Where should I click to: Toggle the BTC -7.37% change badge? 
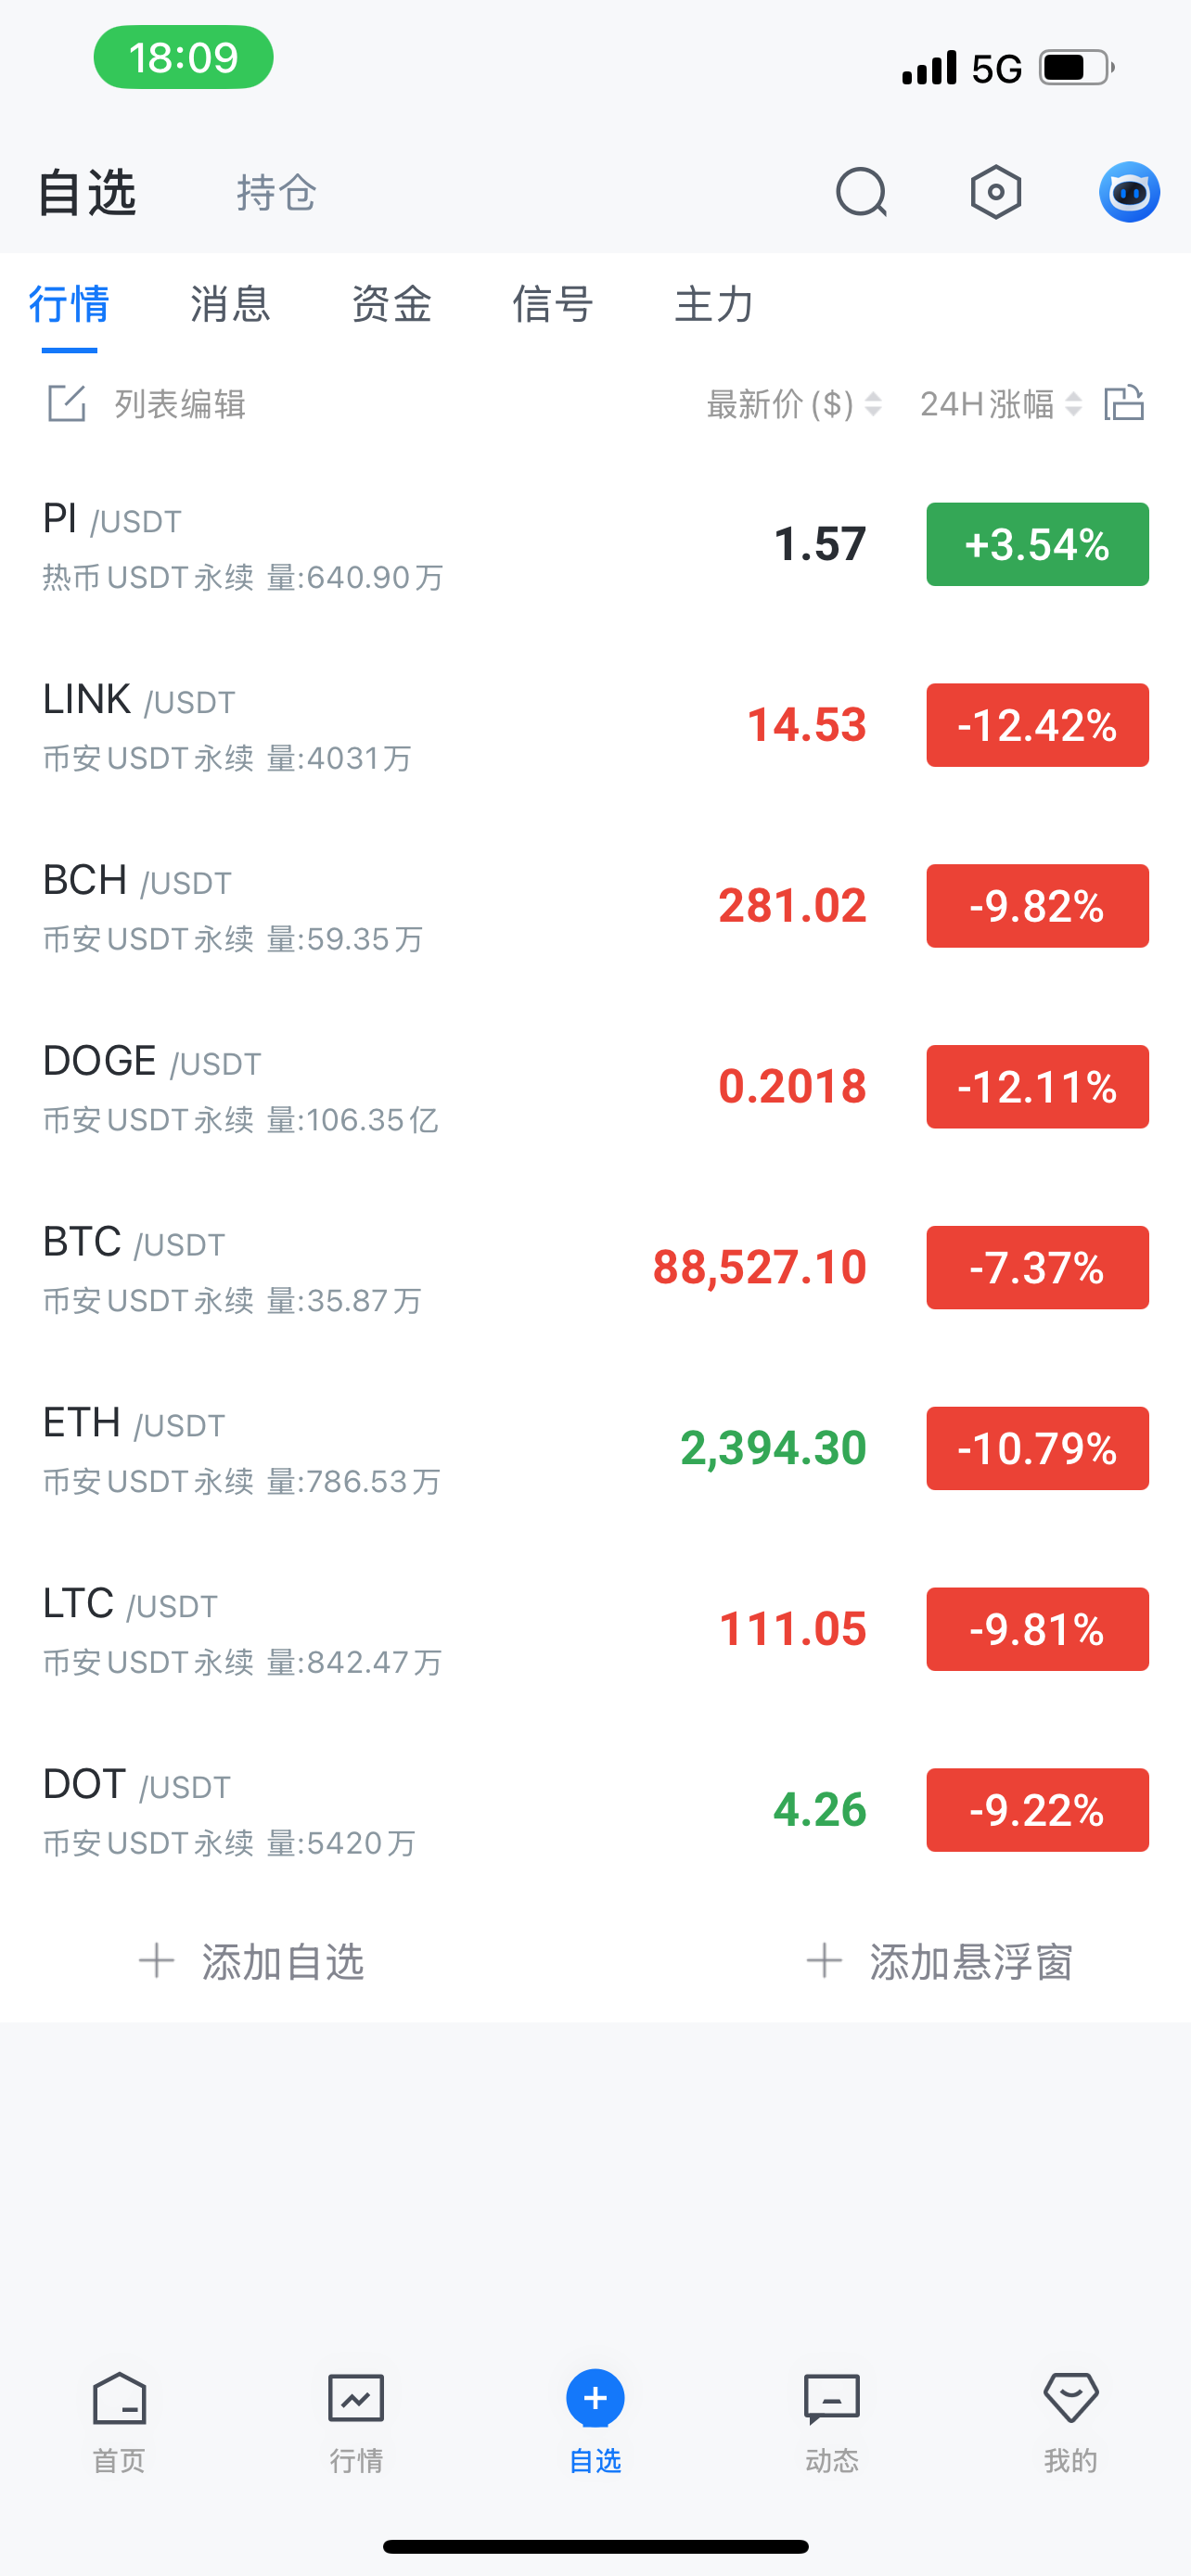(x=1037, y=1267)
